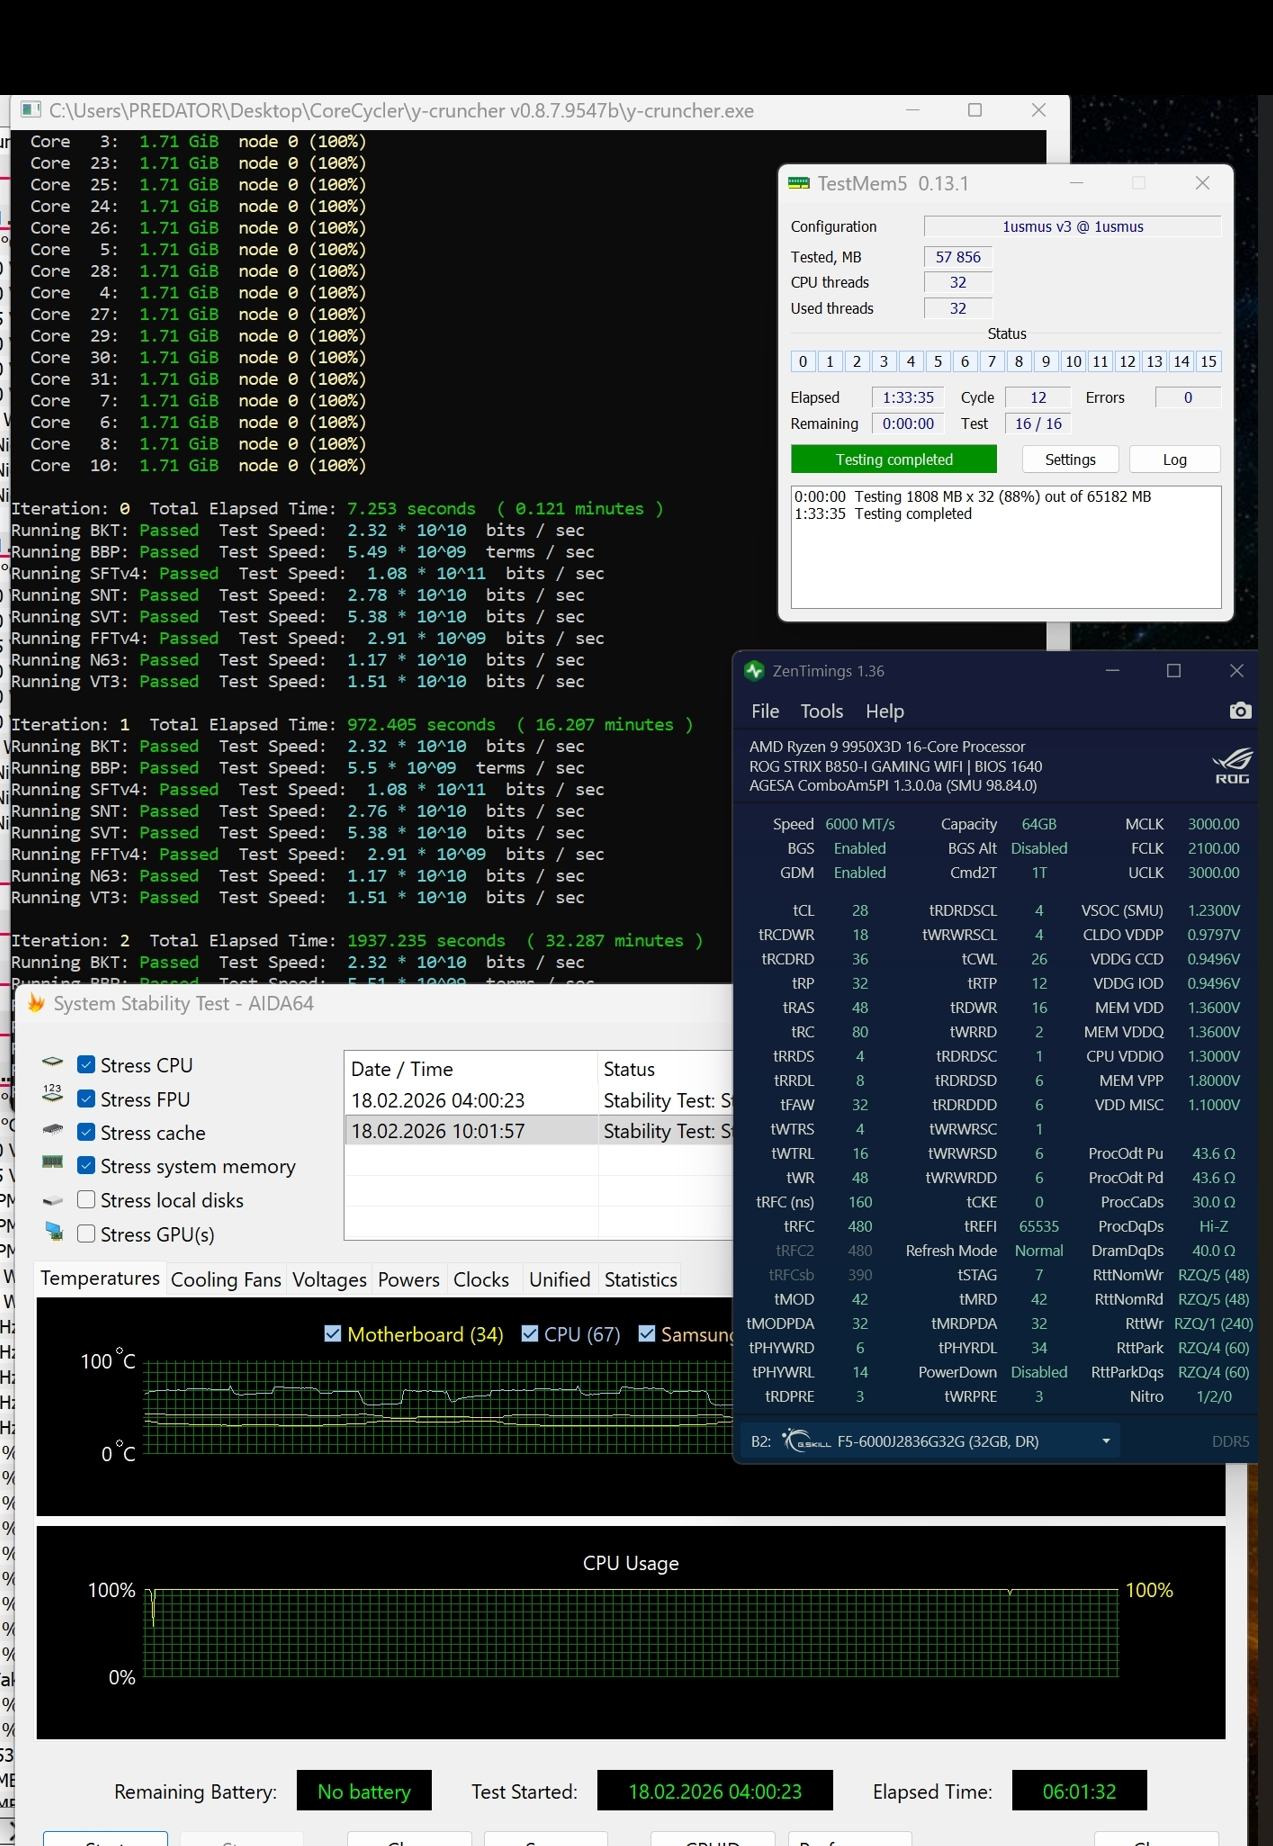The height and width of the screenshot is (1846, 1273).
Task: Click the Capacity 64GB value
Action: (1039, 824)
